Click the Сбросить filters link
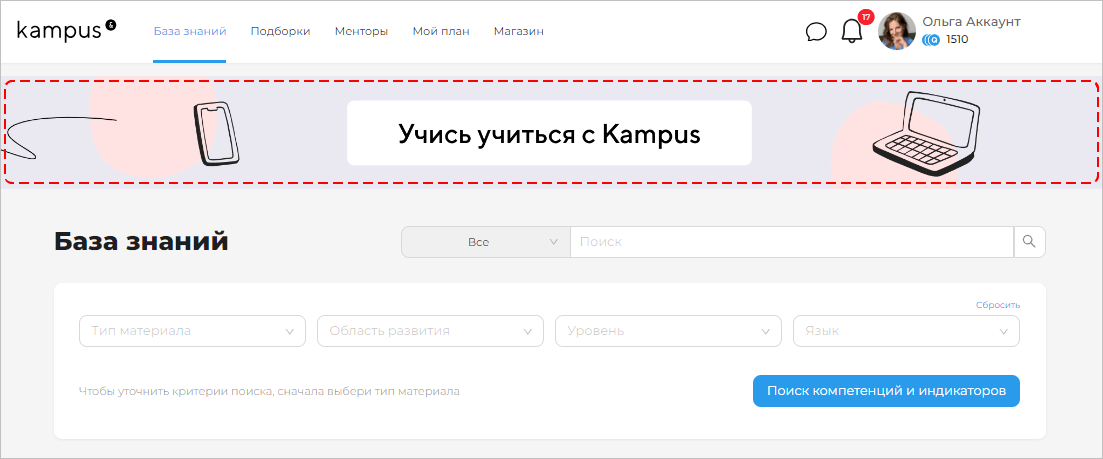 (x=997, y=305)
